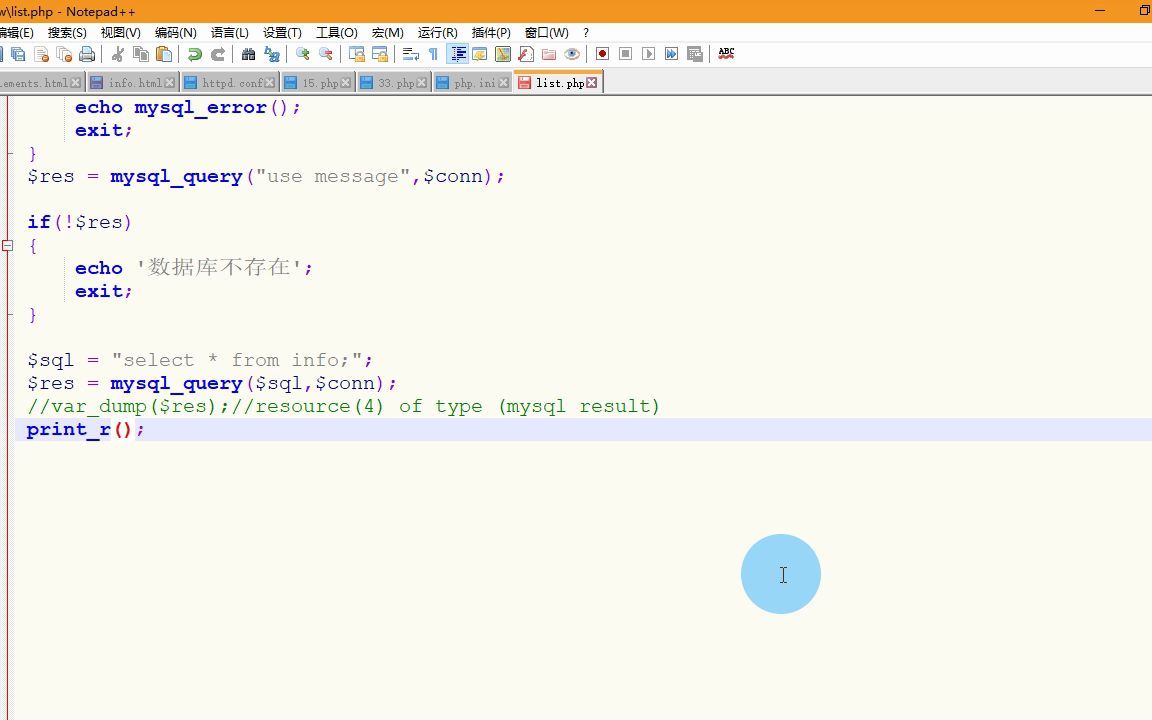This screenshot has width=1152, height=720.
Task: Expand the 设置(T) menu options
Action: pyautogui.click(x=281, y=32)
